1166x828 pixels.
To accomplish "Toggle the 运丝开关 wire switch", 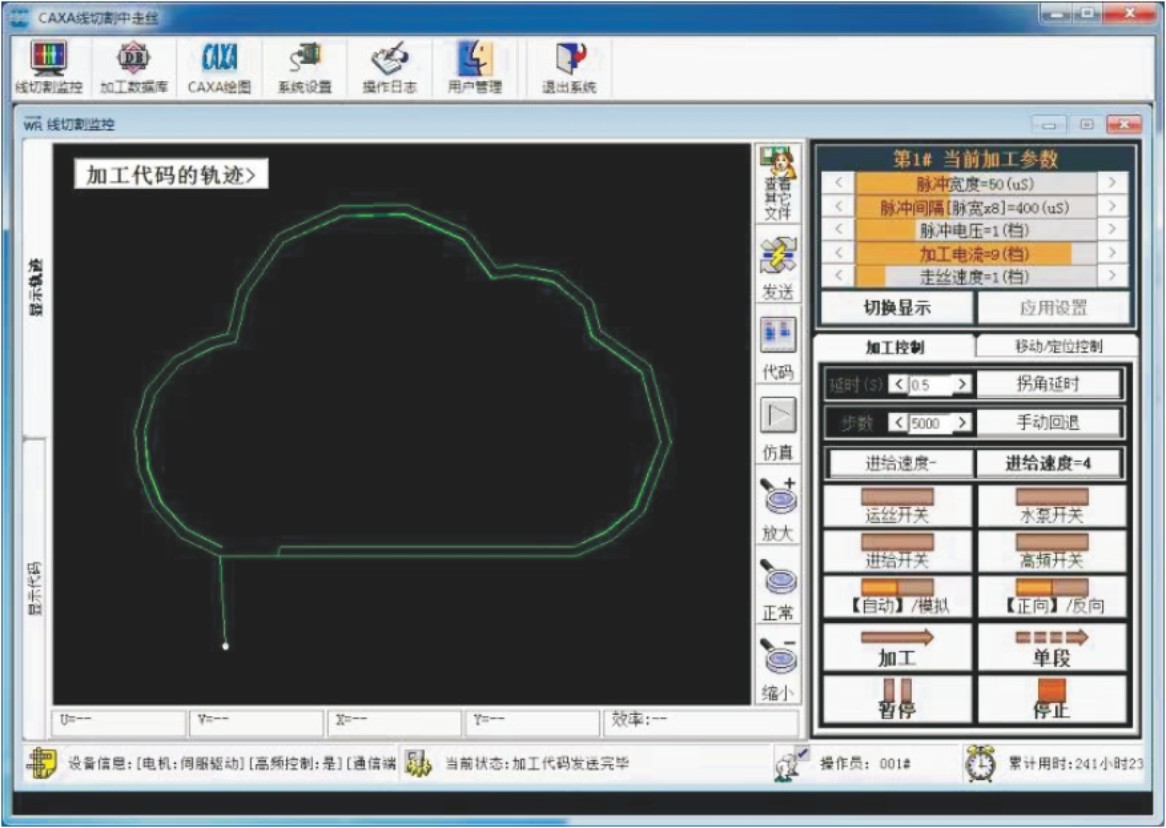I will tap(897, 506).
